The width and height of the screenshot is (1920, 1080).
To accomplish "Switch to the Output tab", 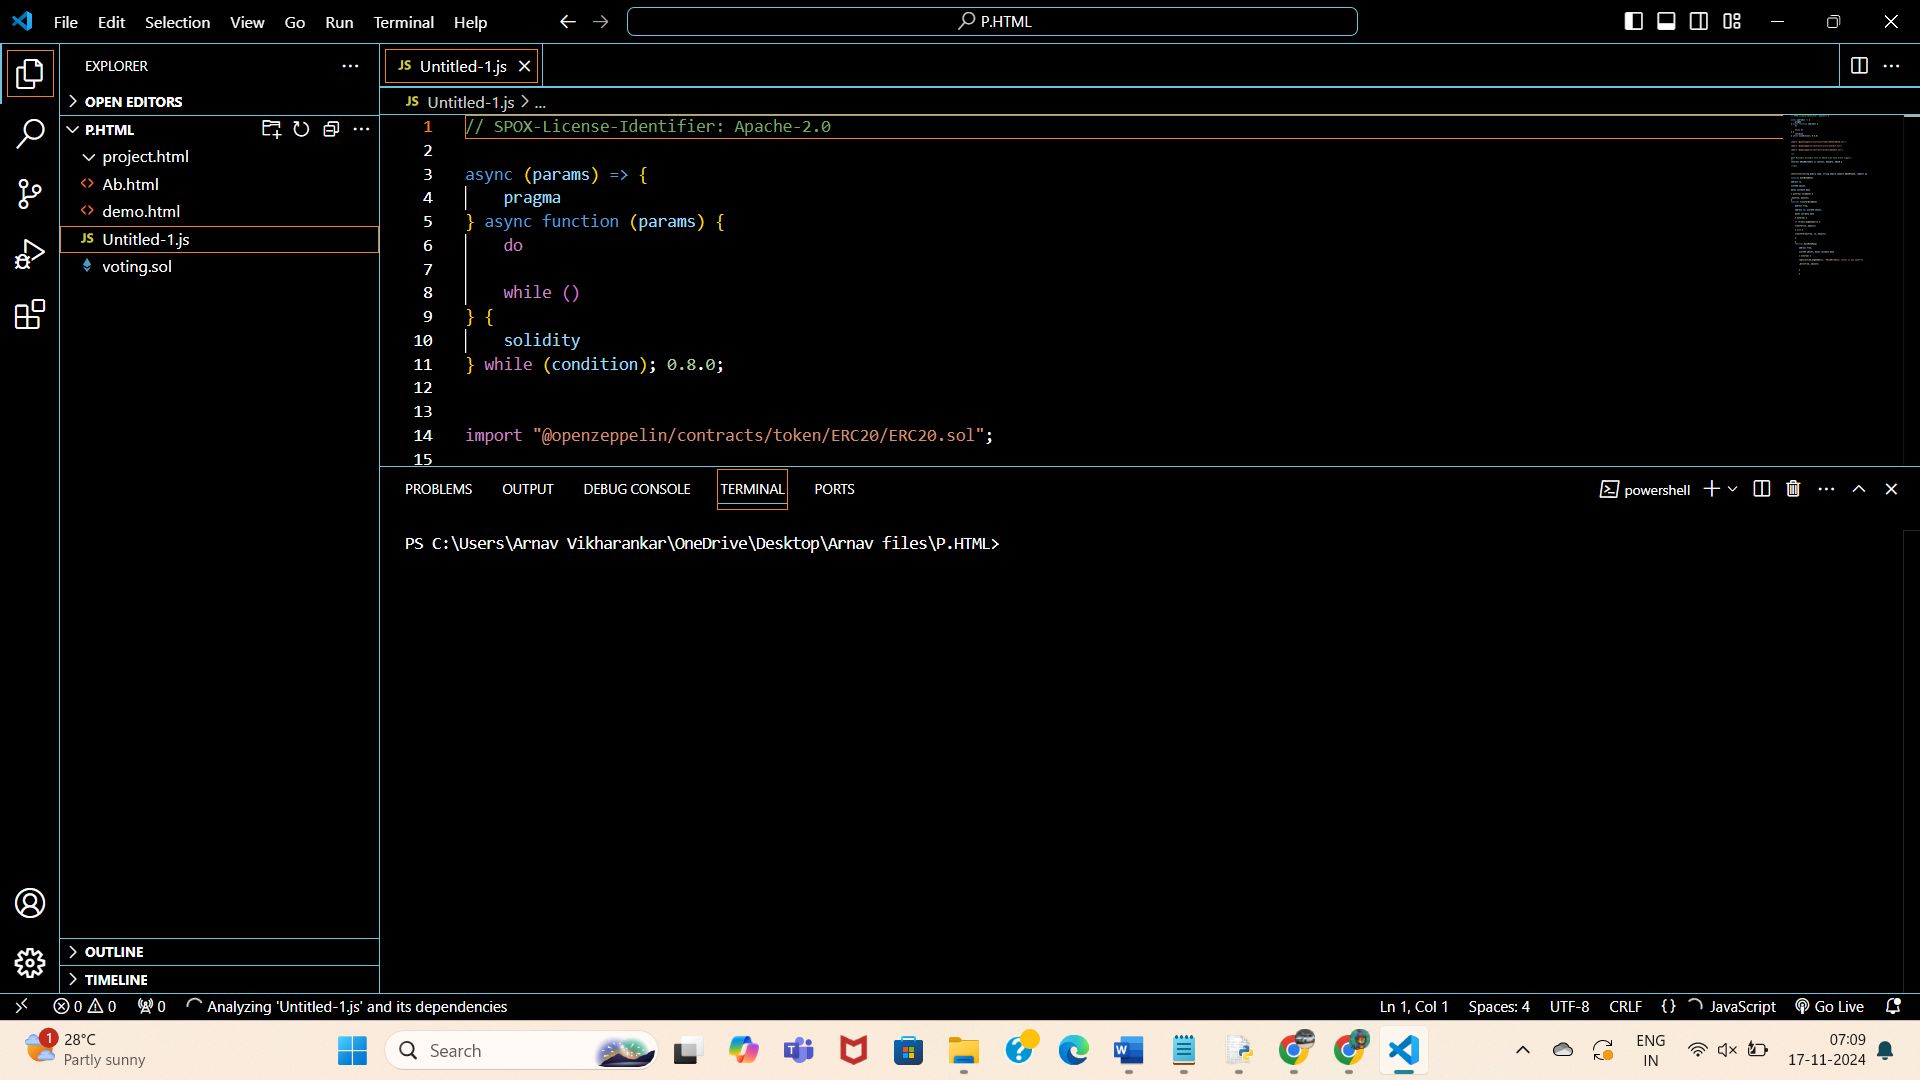I will [527, 489].
